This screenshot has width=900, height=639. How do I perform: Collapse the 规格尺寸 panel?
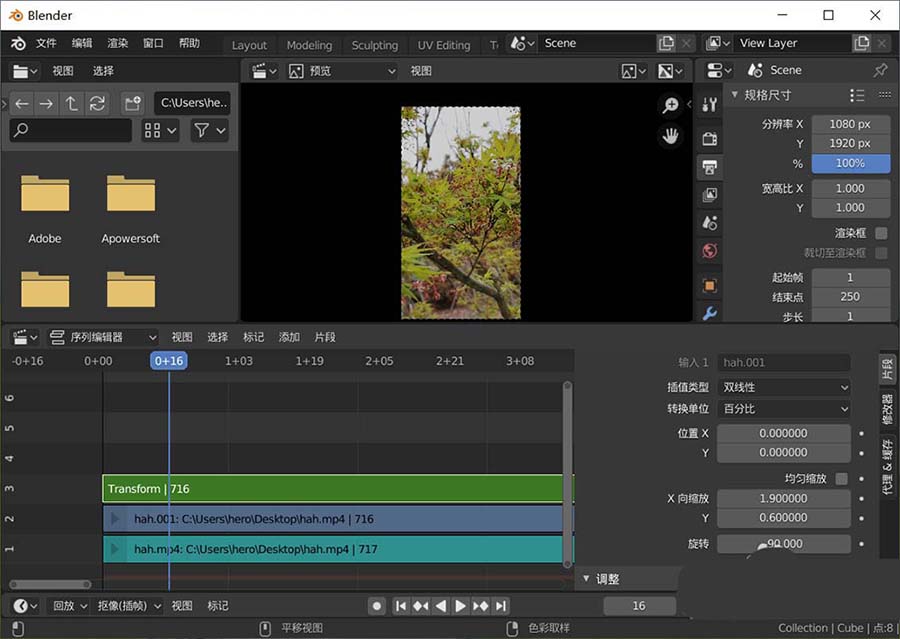pyautogui.click(x=736, y=95)
